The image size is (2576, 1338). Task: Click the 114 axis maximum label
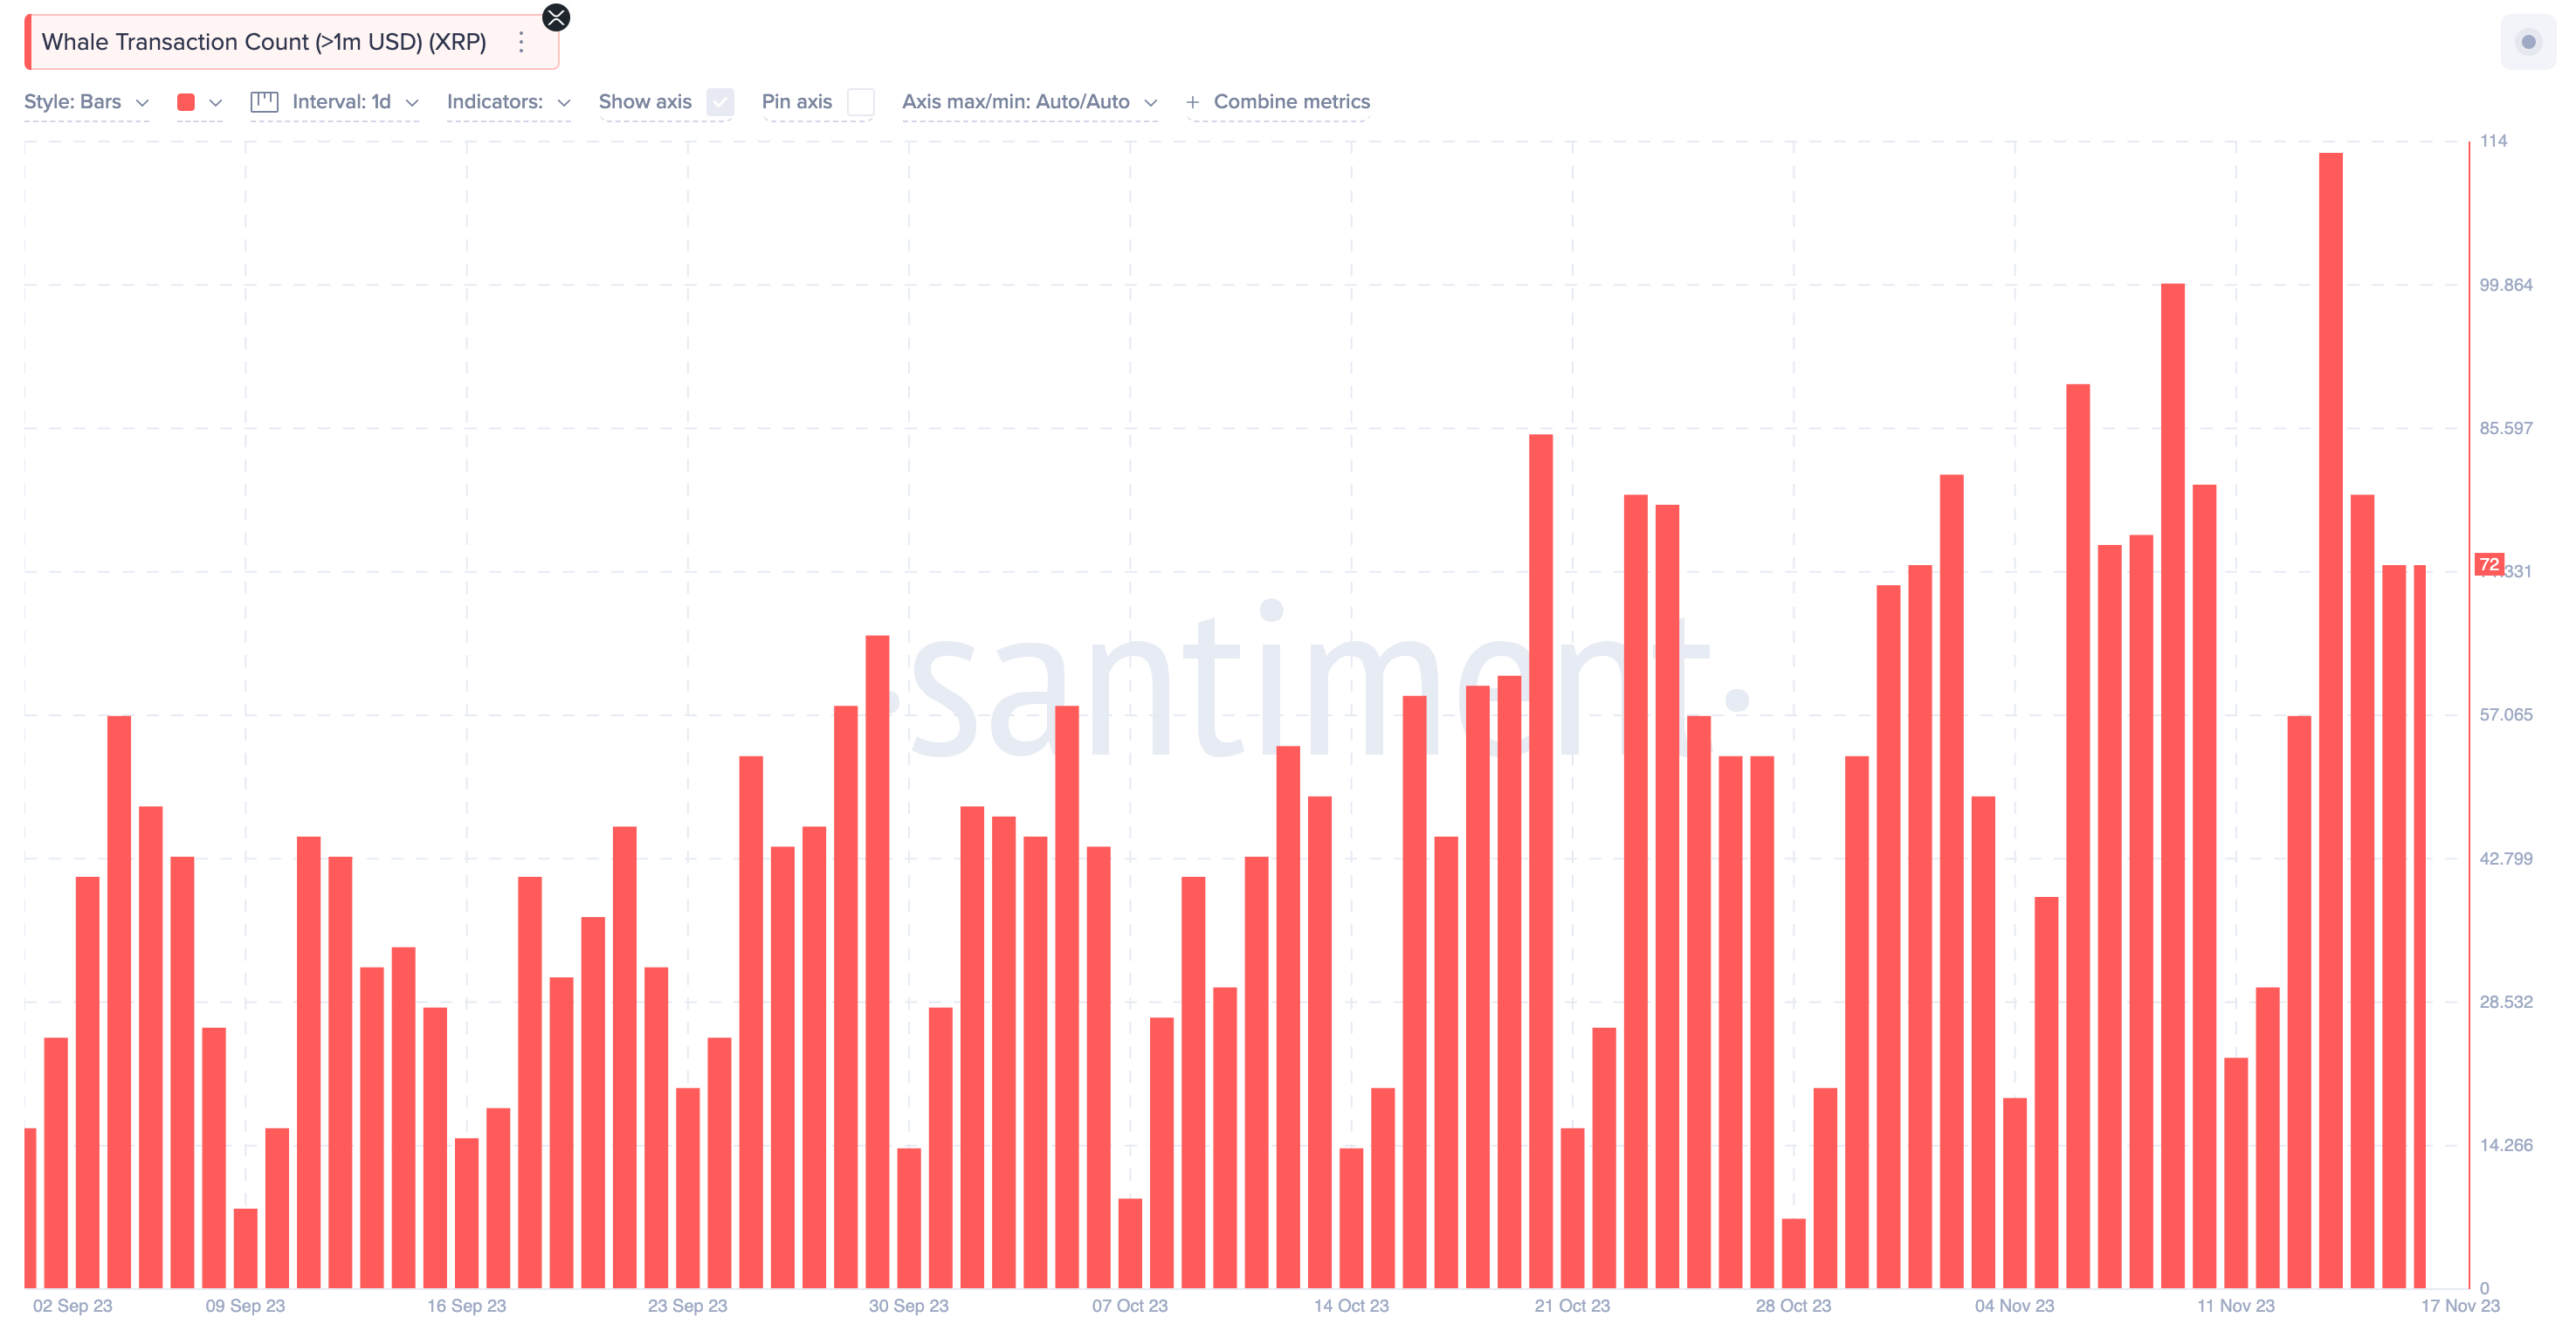(x=2493, y=141)
